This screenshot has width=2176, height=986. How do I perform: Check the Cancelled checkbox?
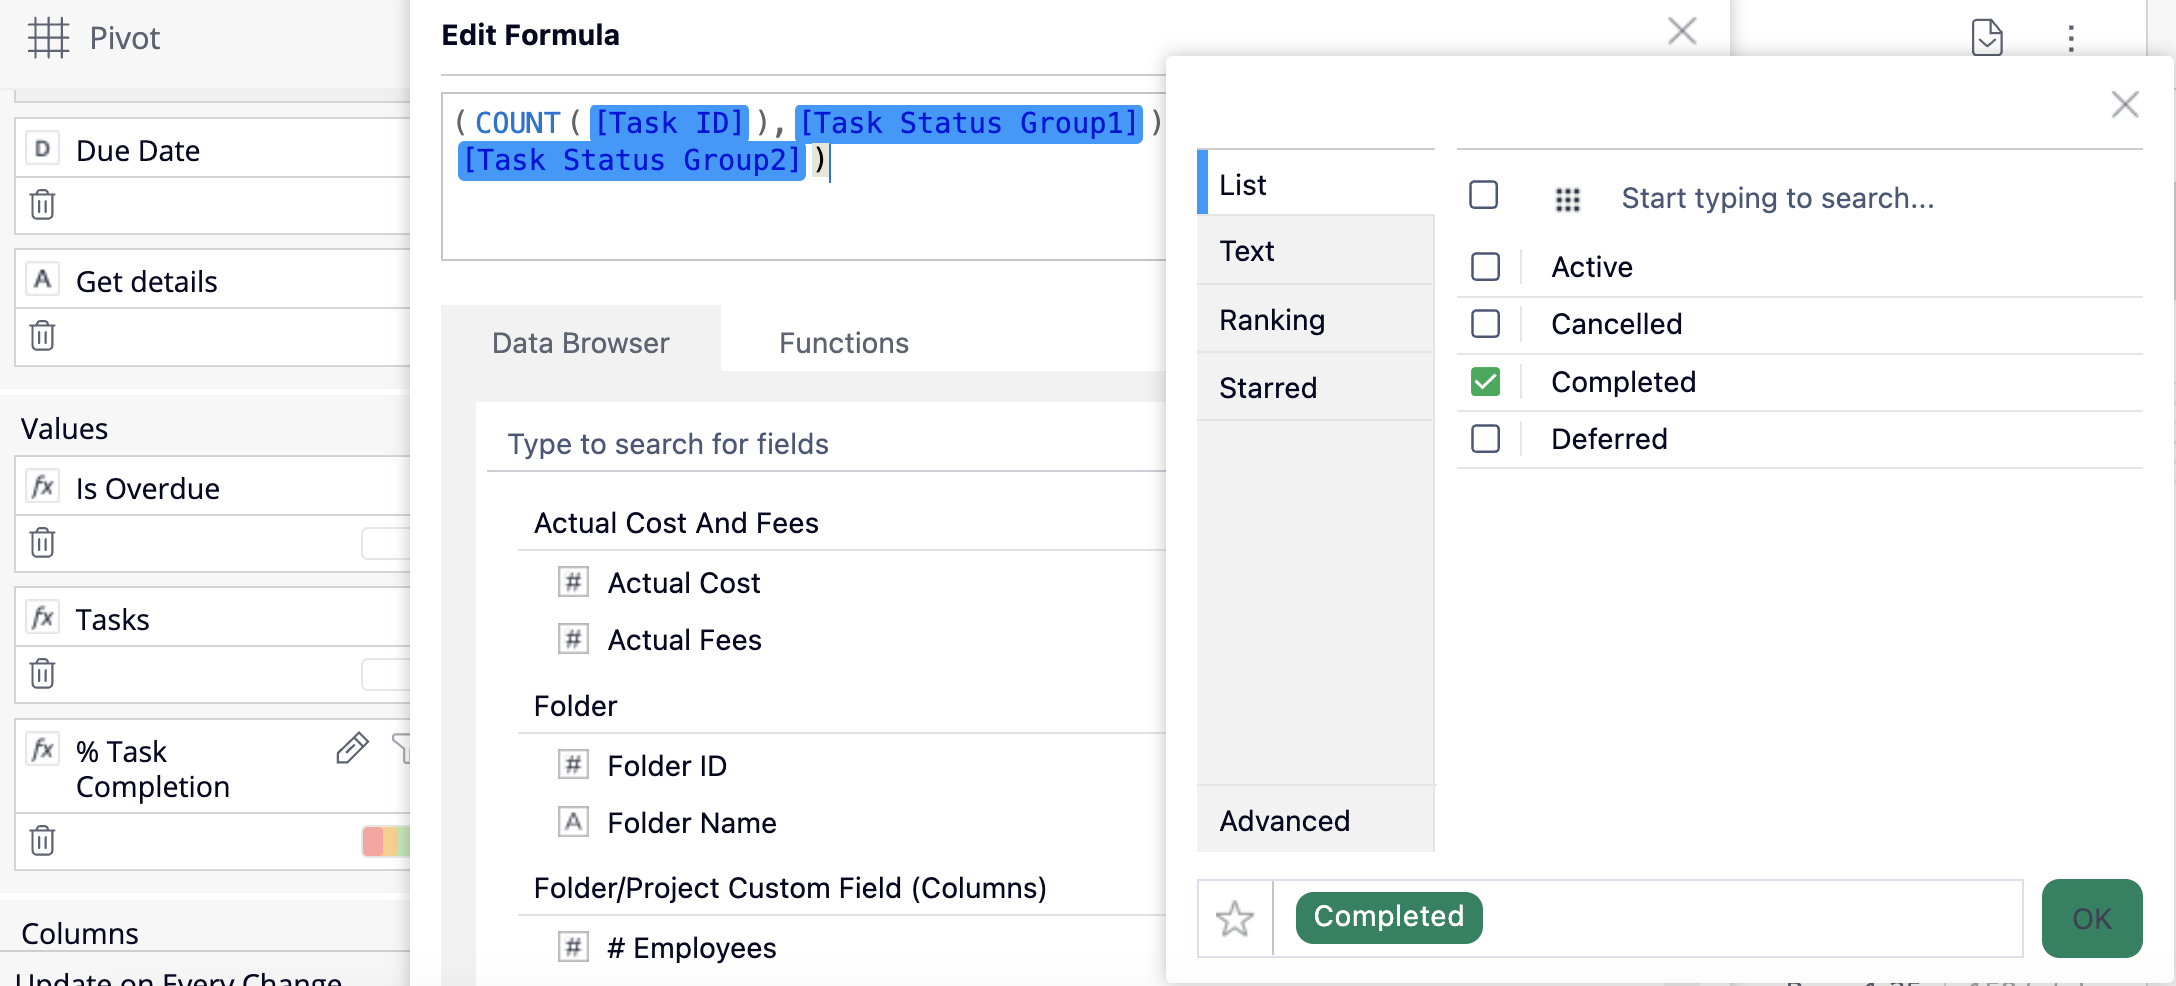tap(1486, 324)
